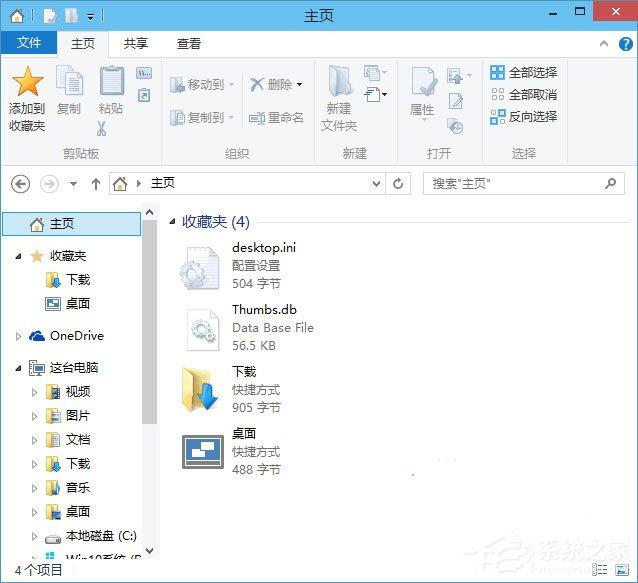
Task: Open the quick access toolbar customize dropdown
Action: [x=90, y=17]
